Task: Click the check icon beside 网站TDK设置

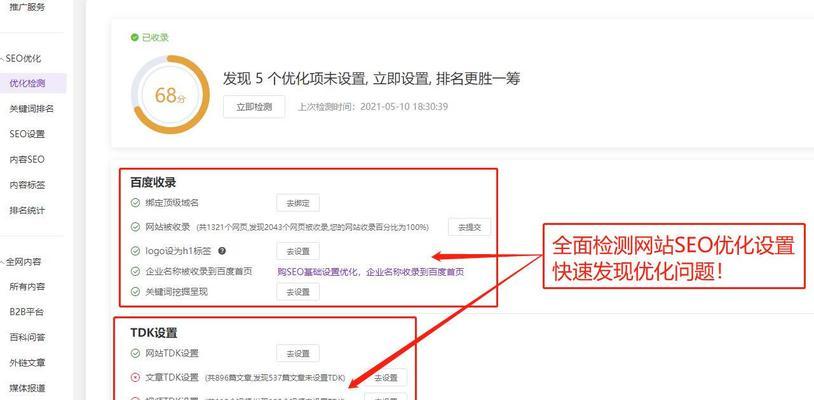Action: coord(135,353)
